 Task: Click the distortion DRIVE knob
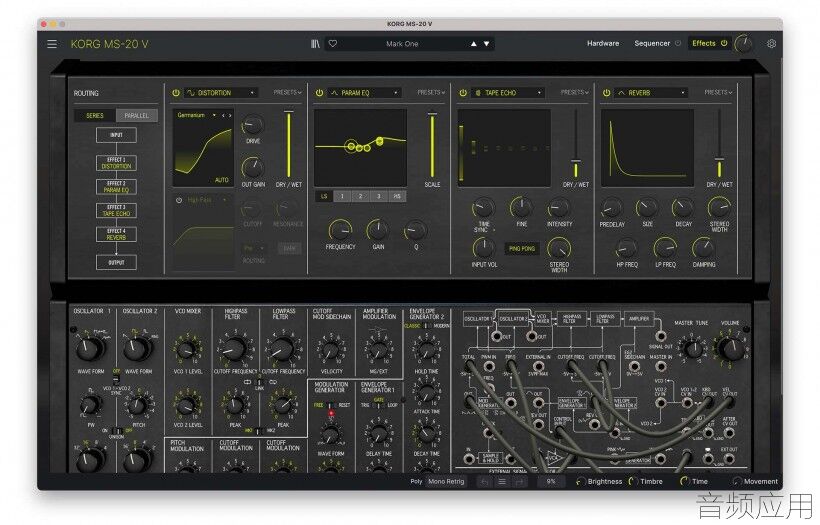click(253, 125)
